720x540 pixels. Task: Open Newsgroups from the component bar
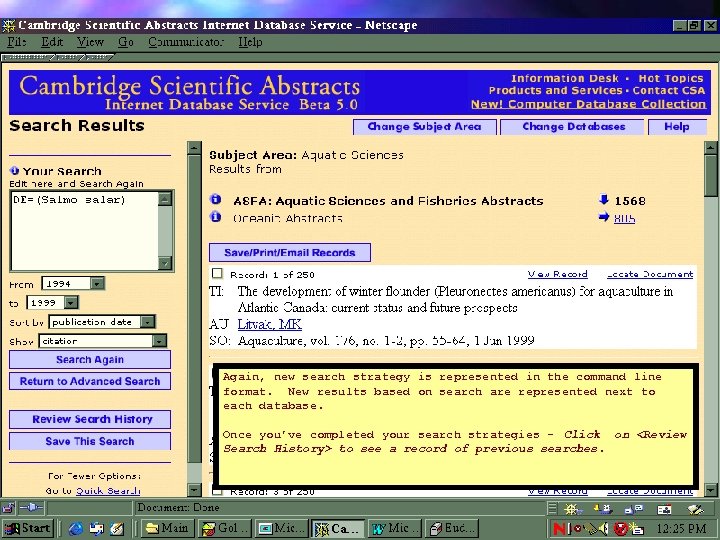(x=634, y=509)
